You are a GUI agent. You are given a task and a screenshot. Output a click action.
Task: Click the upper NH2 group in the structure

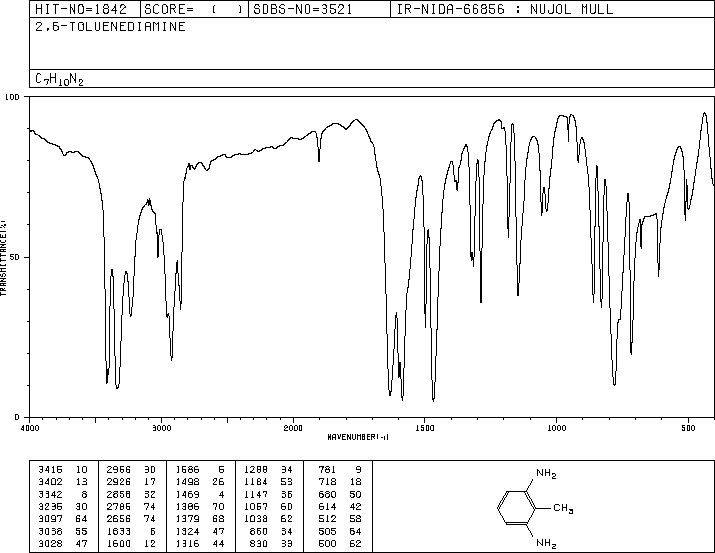point(546,474)
